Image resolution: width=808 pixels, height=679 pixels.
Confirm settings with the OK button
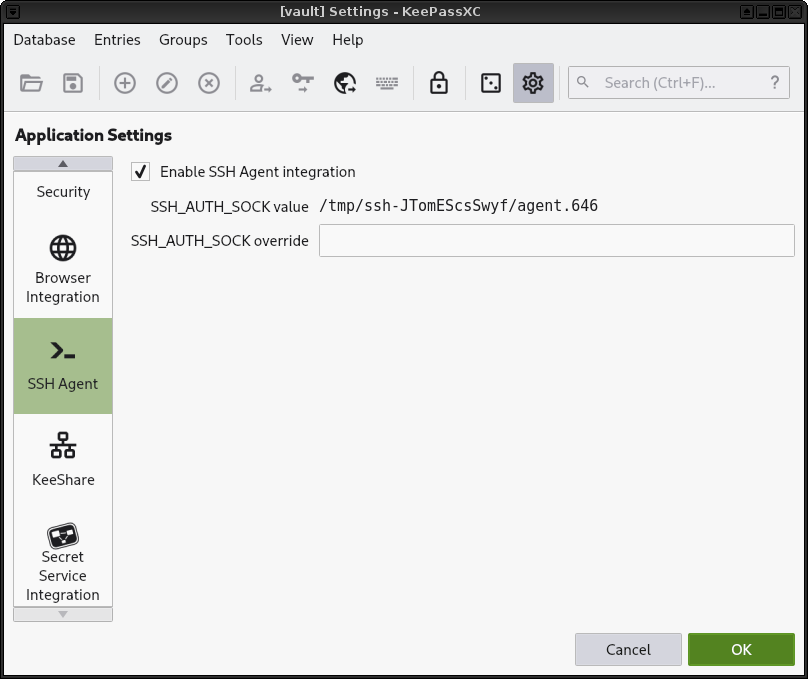pos(741,650)
